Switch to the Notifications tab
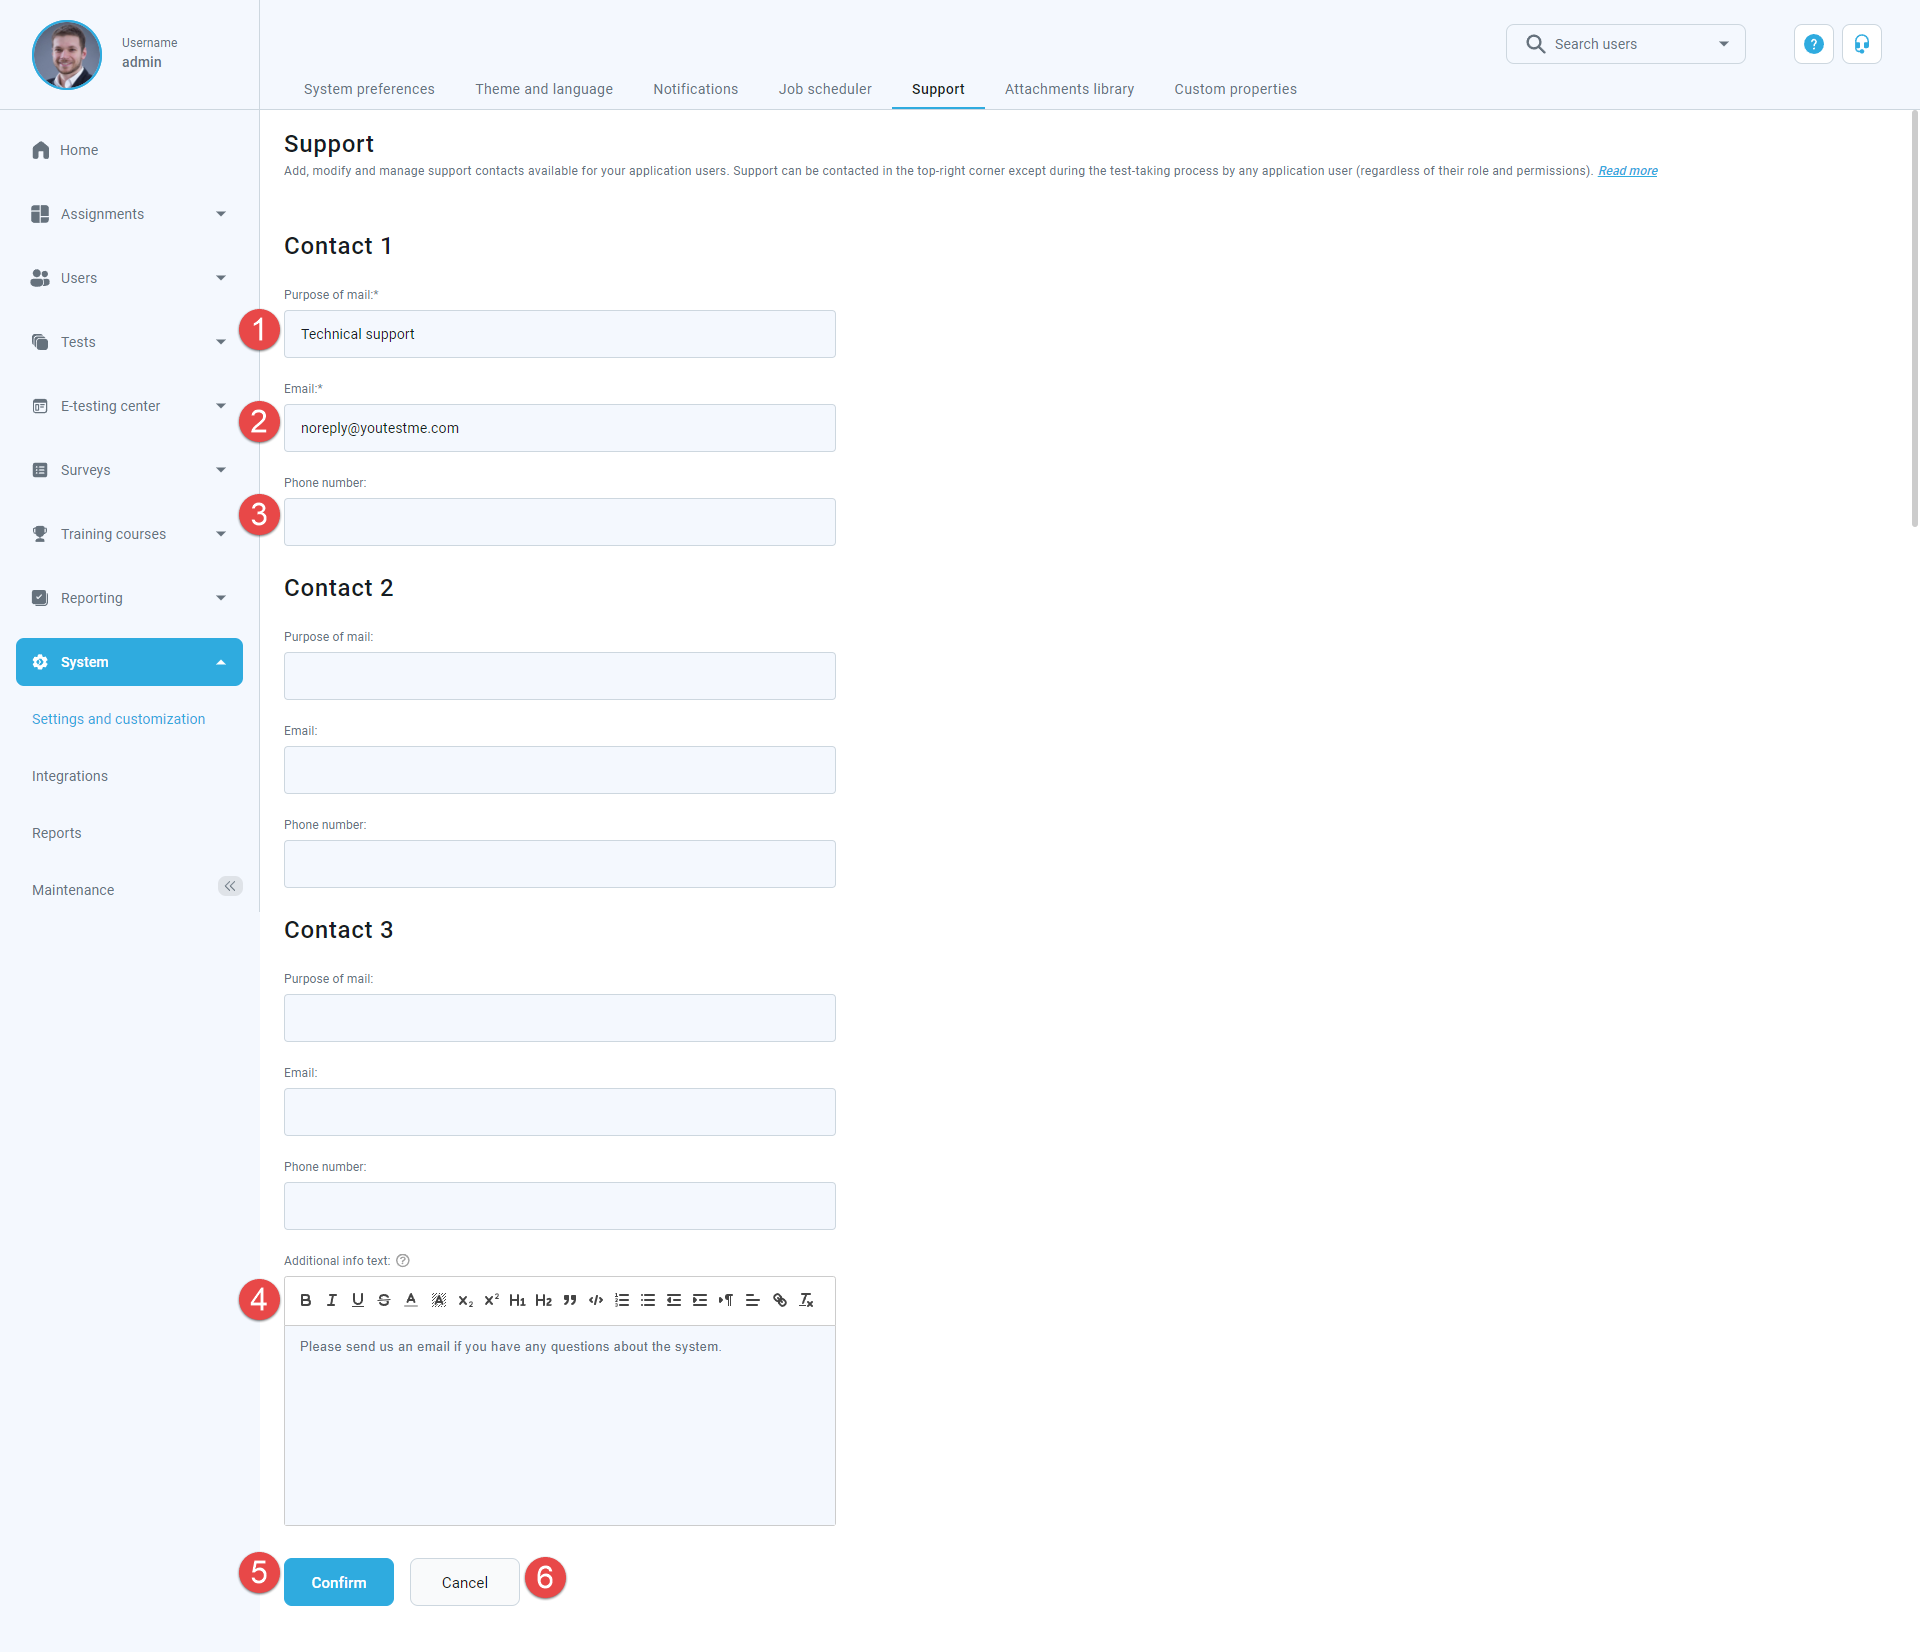Screen dimensions: 1920x1652 695,89
